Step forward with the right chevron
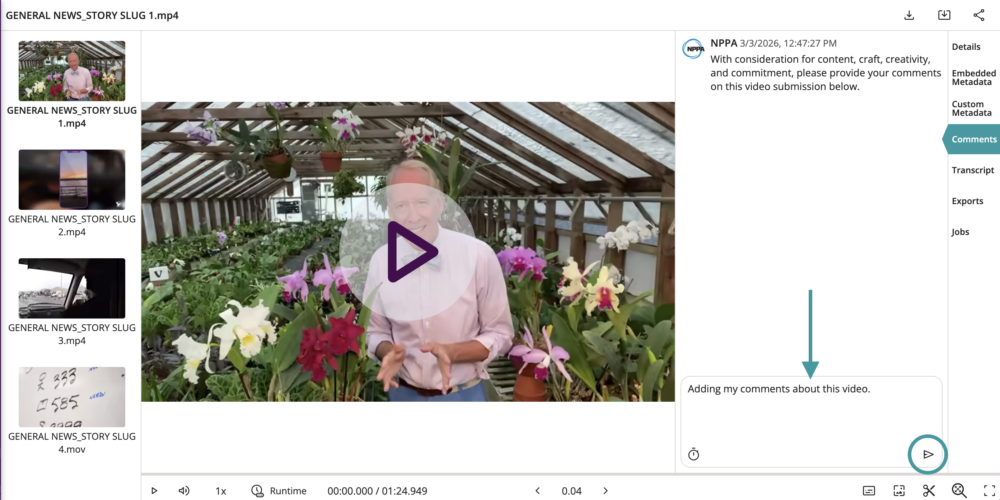Image resolution: width=1000 pixels, height=500 pixels. pos(605,491)
